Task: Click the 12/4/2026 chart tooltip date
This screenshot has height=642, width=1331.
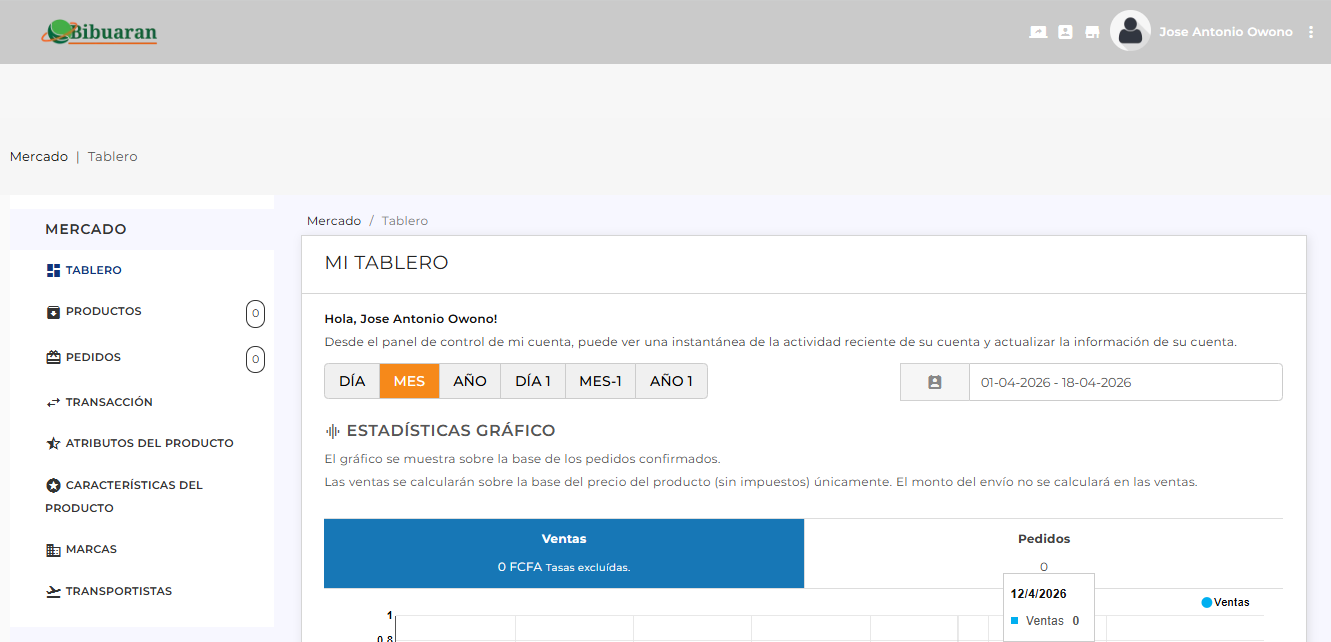Action: (x=1039, y=594)
